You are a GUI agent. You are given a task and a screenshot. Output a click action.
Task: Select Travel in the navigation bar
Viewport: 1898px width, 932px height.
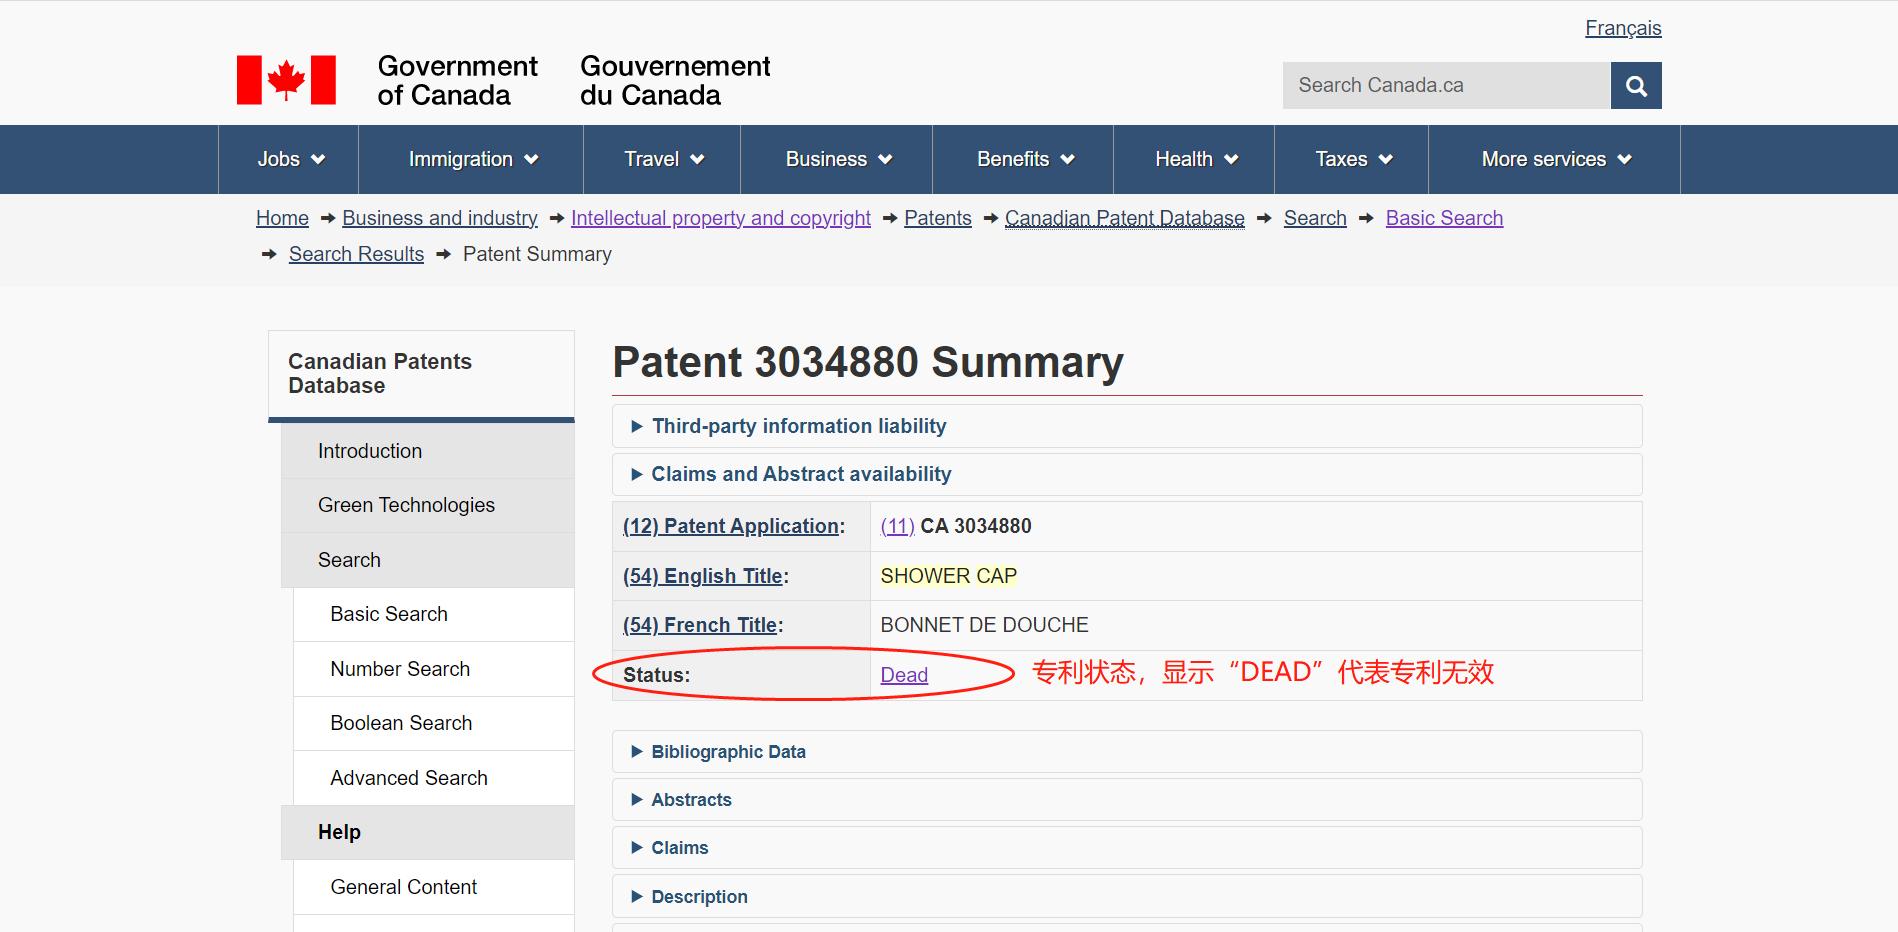661,158
